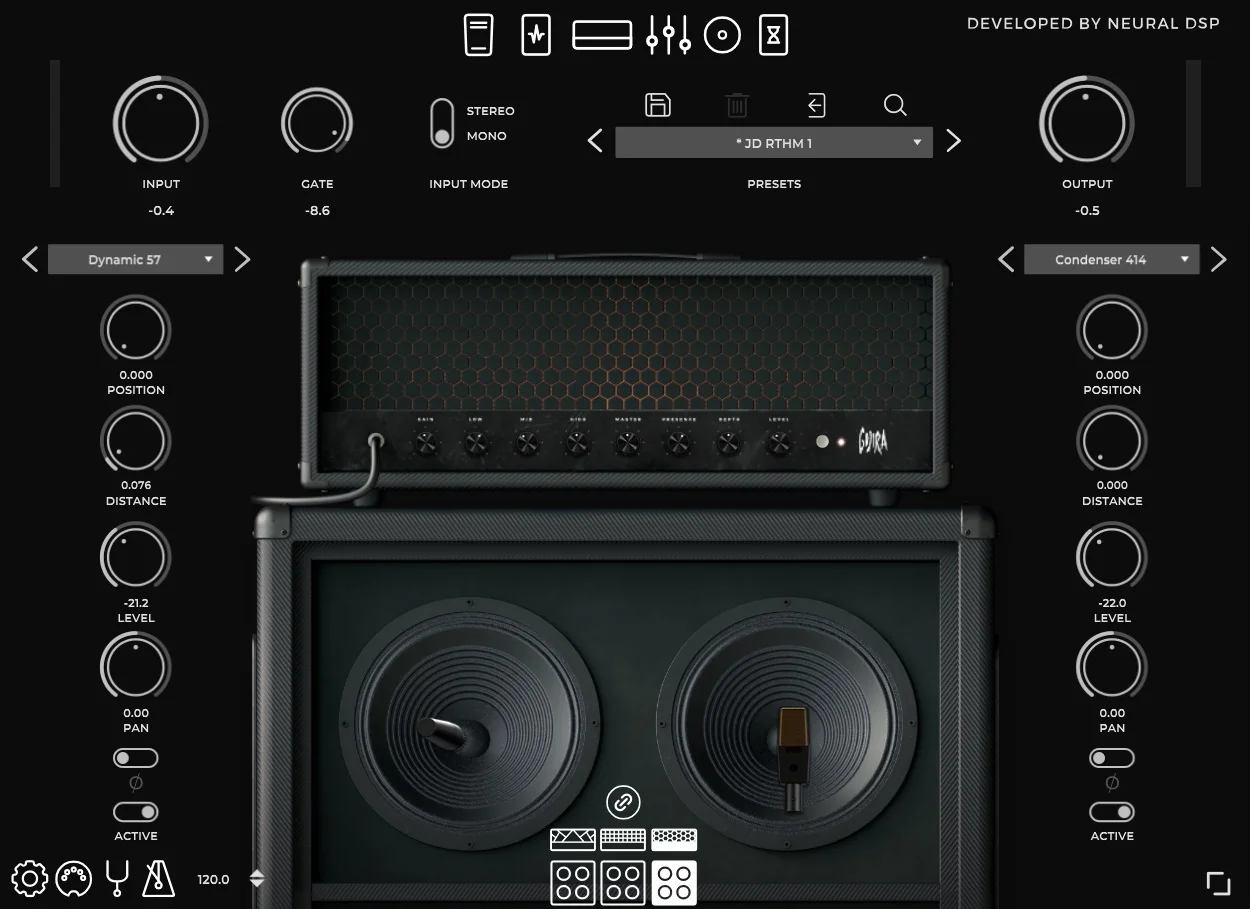
Task: Click the amp PRESENCE knob
Action: click(679, 442)
